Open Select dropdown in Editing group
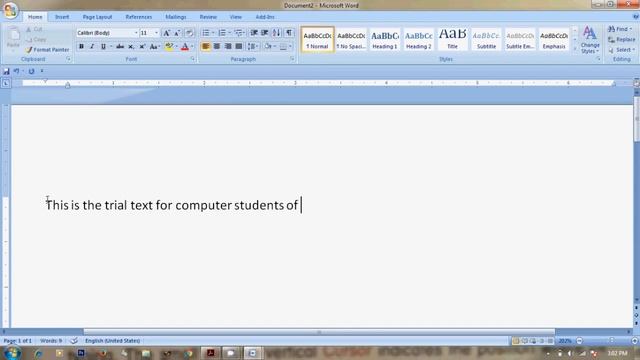 tap(622, 50)
